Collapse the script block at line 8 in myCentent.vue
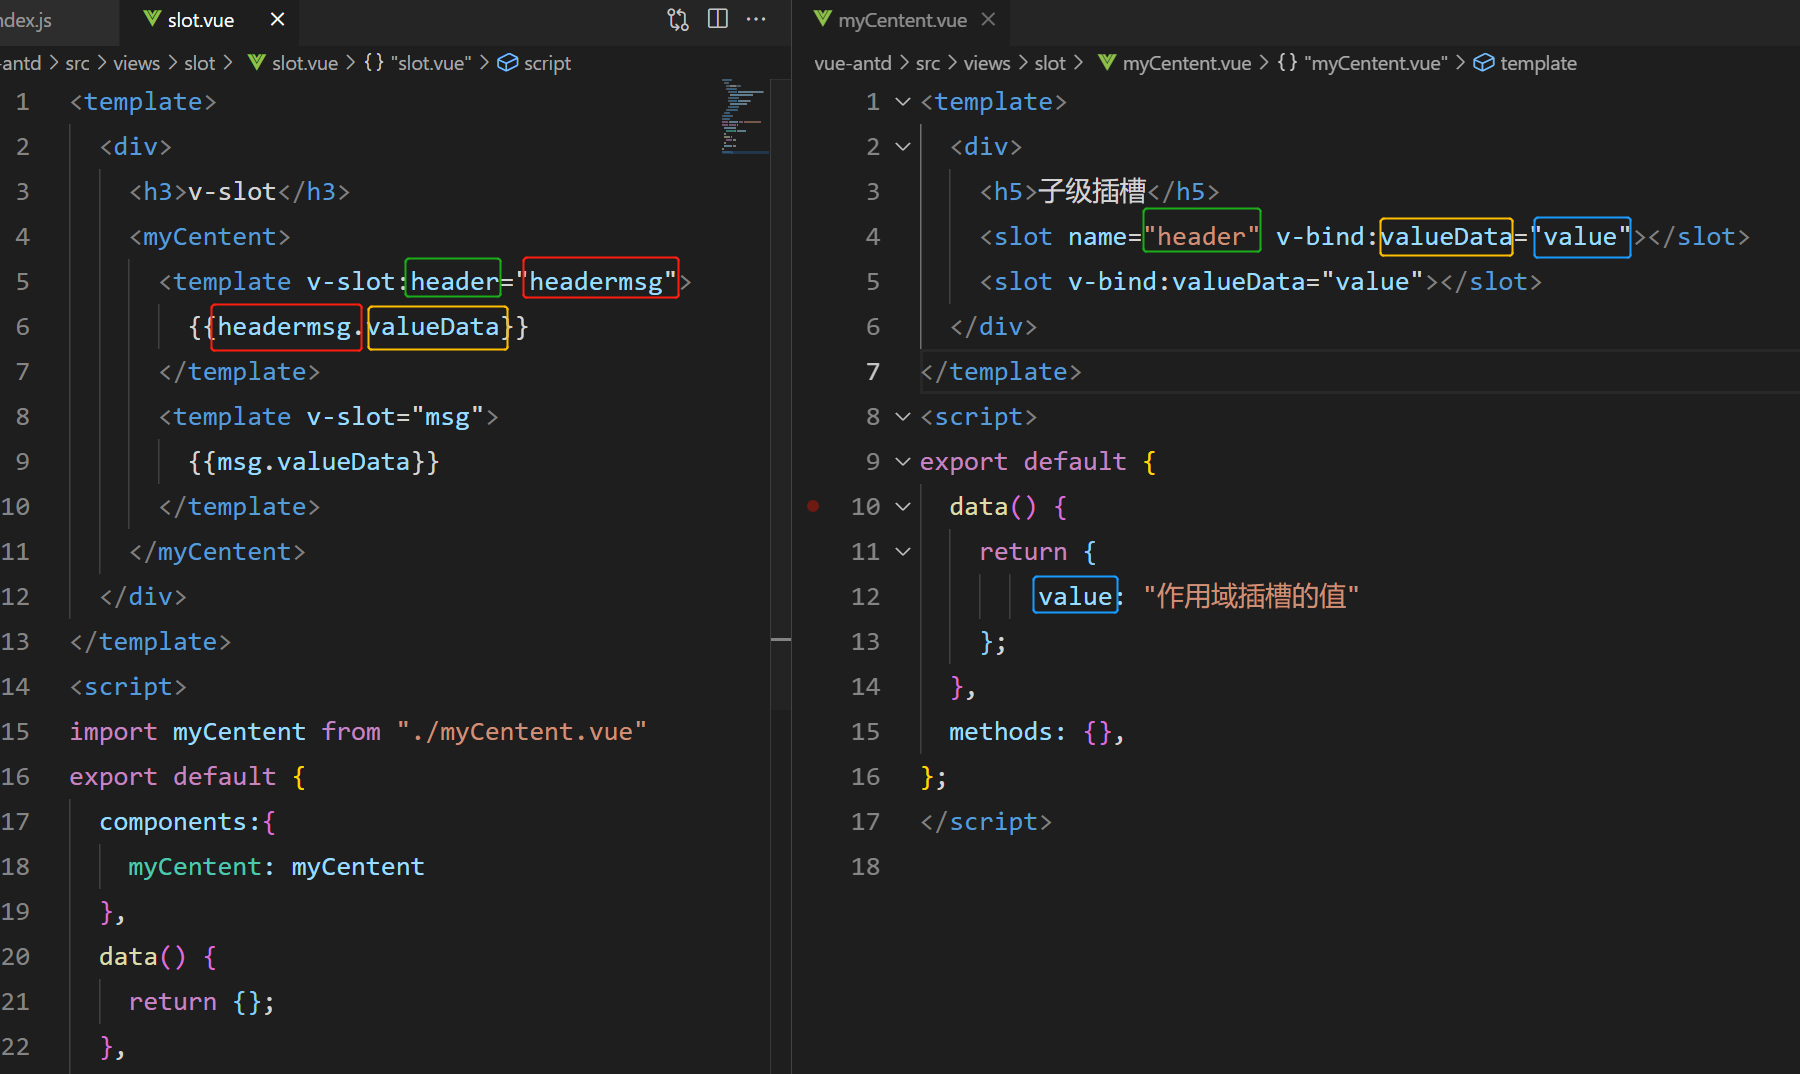The height and width of the screenshot is (1074, 1800). tap(903, 417)
